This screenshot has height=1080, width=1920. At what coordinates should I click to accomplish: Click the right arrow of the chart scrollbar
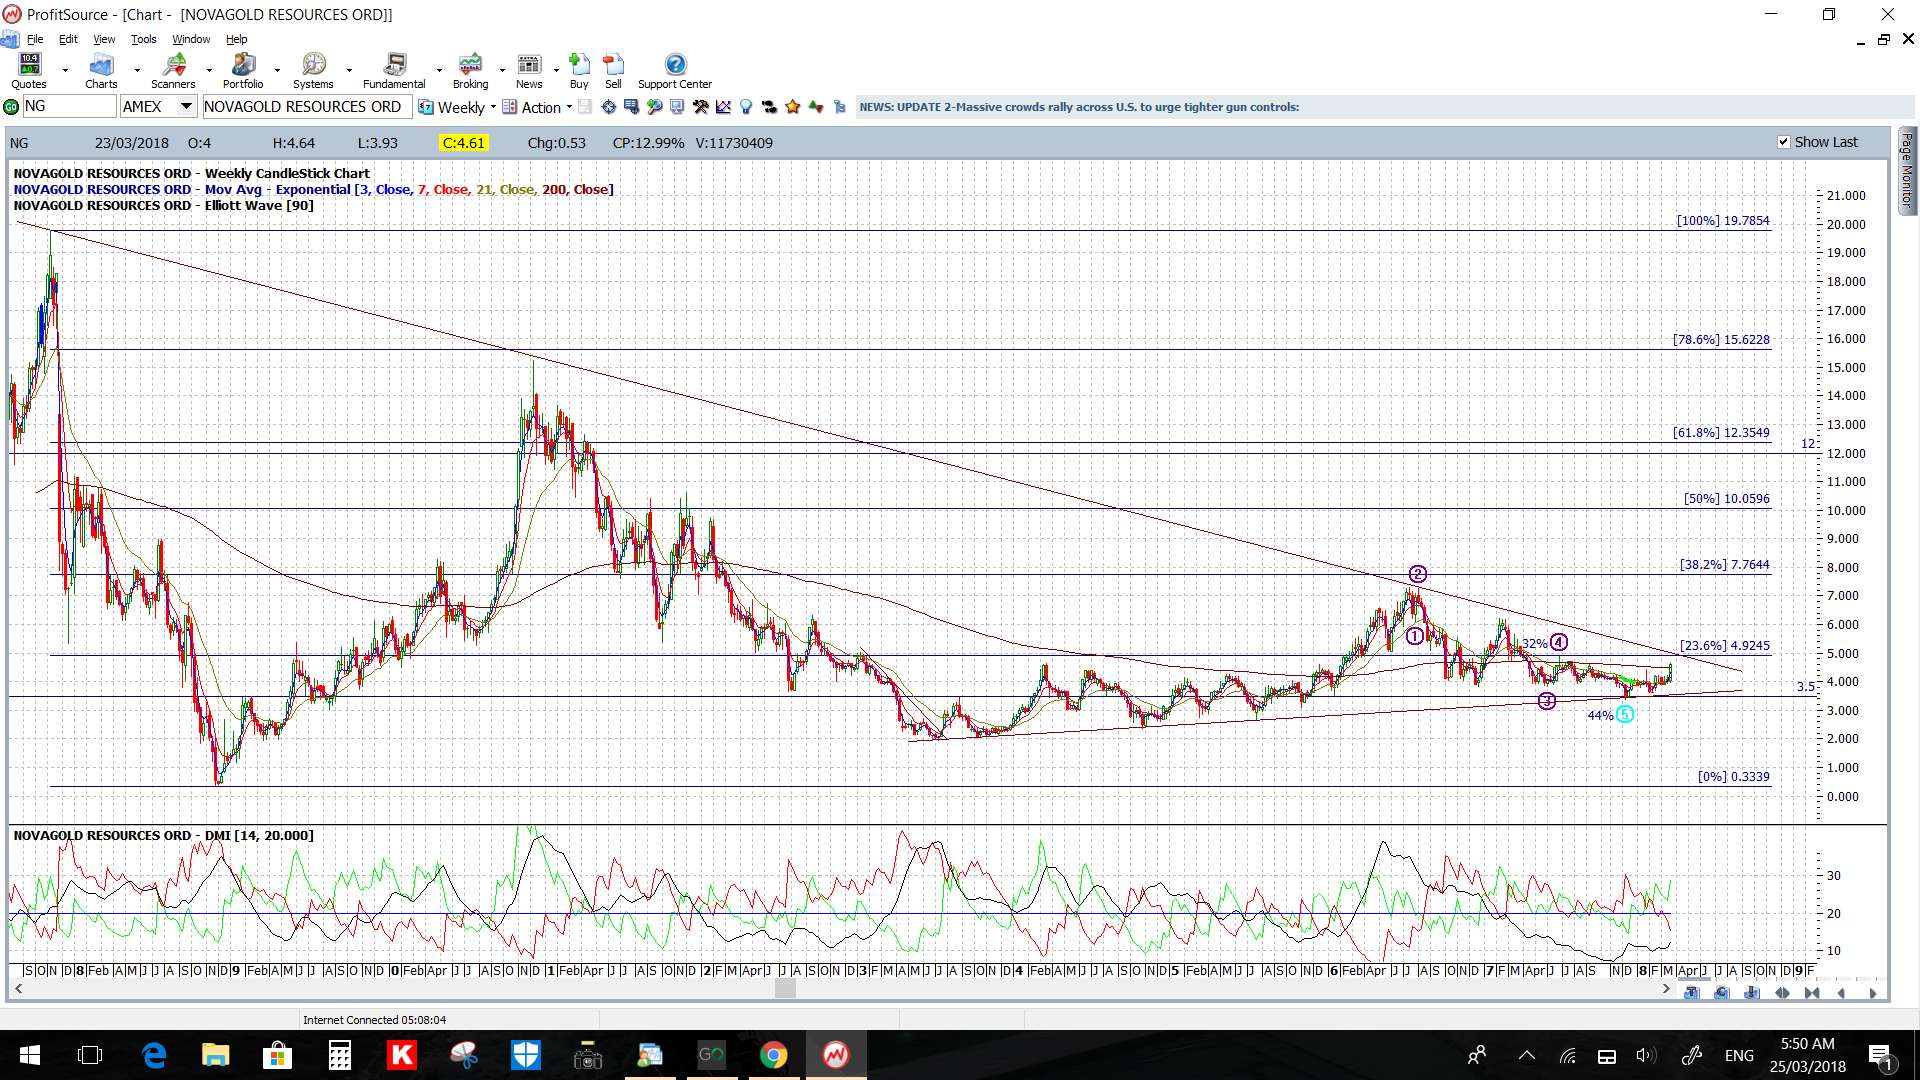pyautogui.click(x=1666, y=989)
